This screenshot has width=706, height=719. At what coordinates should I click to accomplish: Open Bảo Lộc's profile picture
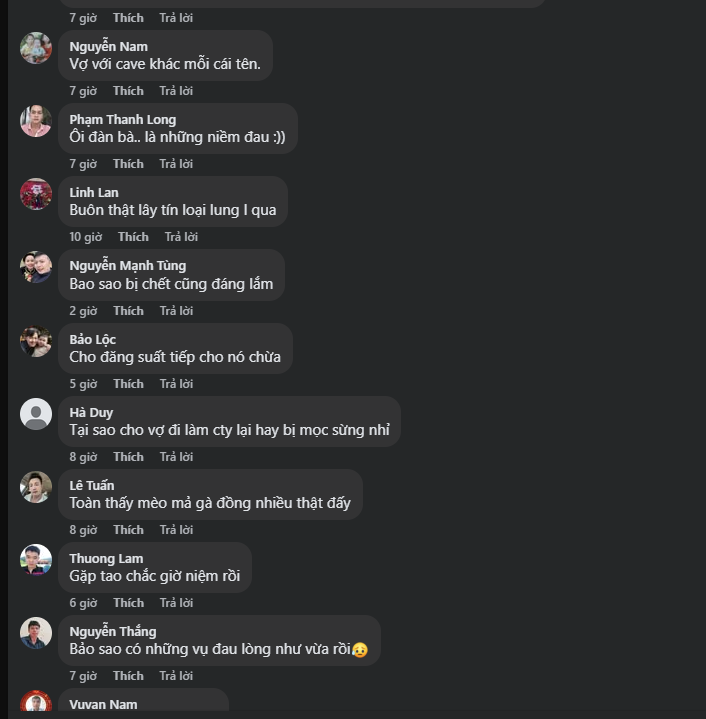click(x=36, y=341)
